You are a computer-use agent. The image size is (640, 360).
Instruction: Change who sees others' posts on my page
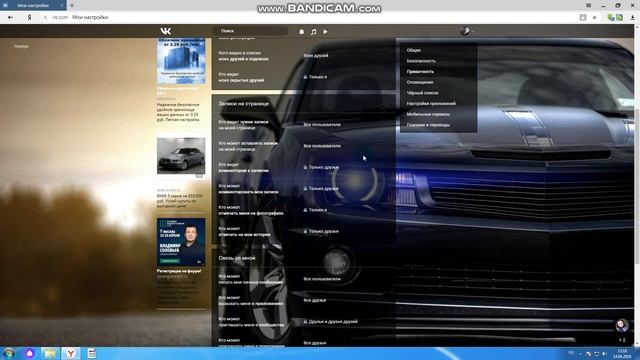[322, 124]
